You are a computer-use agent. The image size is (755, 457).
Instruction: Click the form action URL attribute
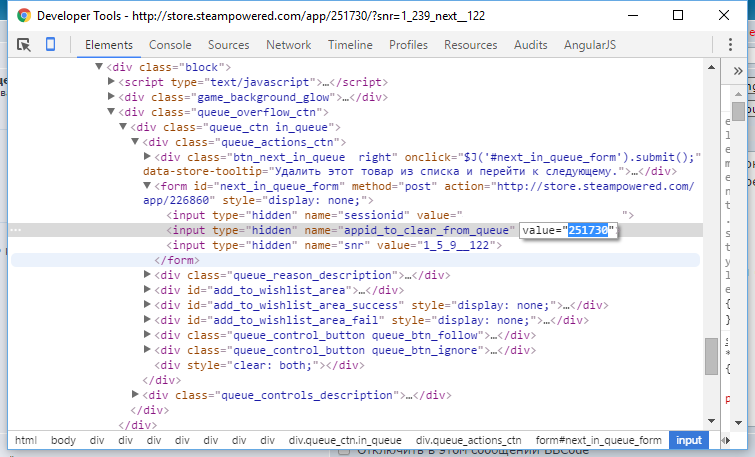pos(418,193)
